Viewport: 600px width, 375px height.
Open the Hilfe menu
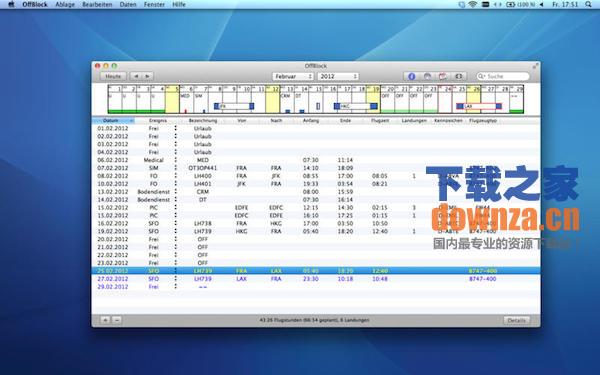click(179, 5)
